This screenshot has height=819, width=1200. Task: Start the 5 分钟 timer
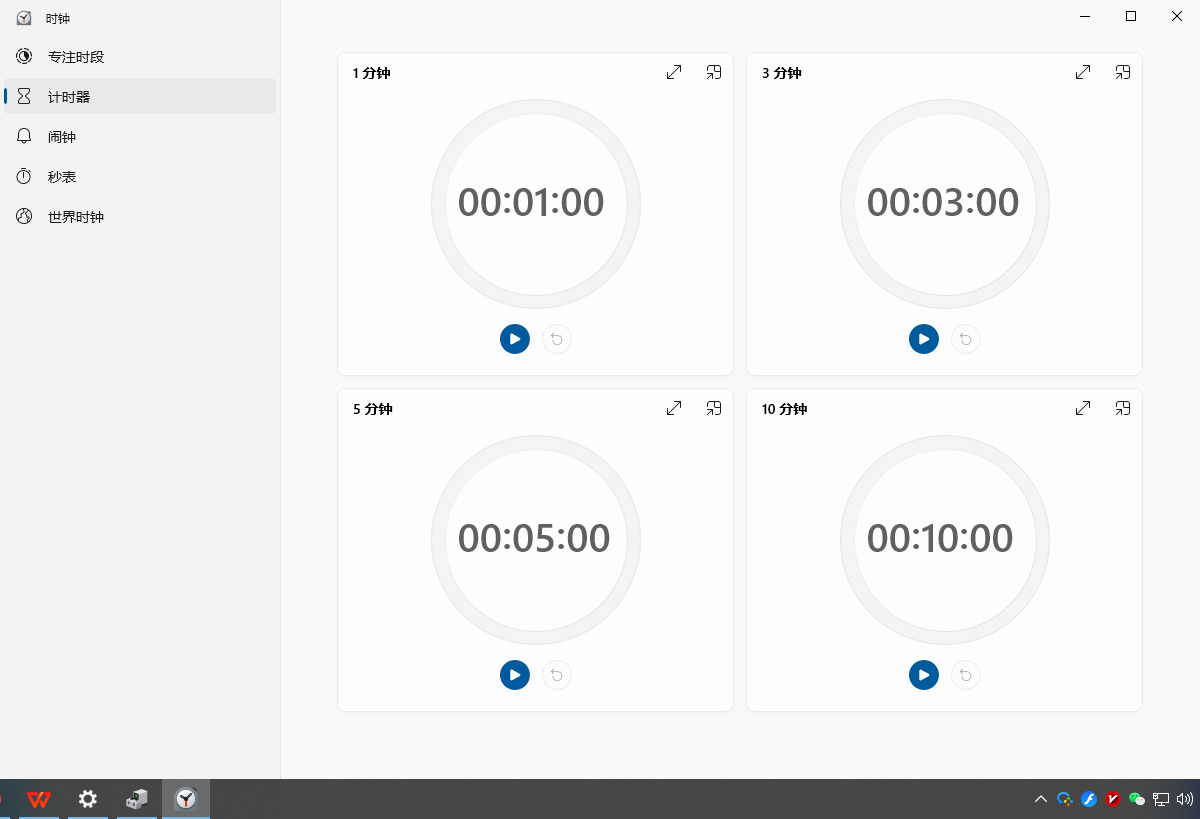point(515,675)
